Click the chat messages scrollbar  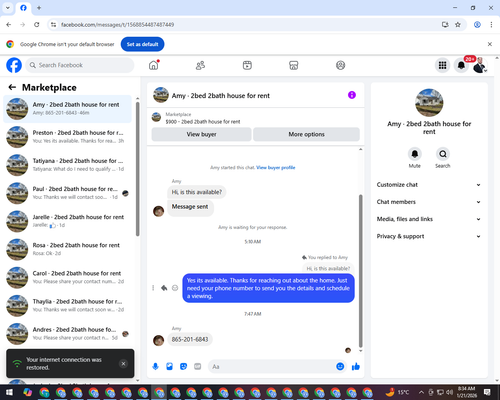360,270
